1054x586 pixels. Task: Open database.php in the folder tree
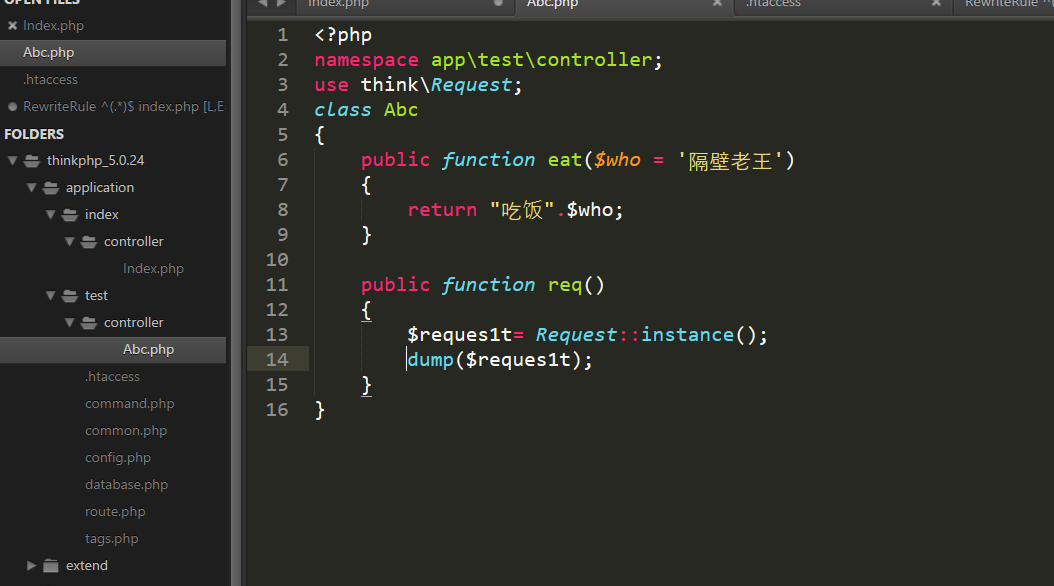click(126, 485)
